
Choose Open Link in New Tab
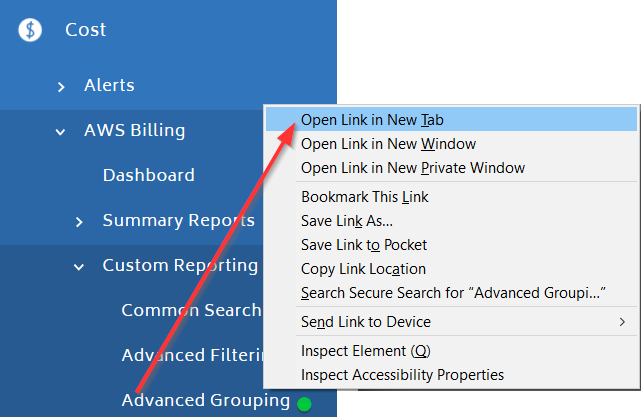tap(451, 120)
